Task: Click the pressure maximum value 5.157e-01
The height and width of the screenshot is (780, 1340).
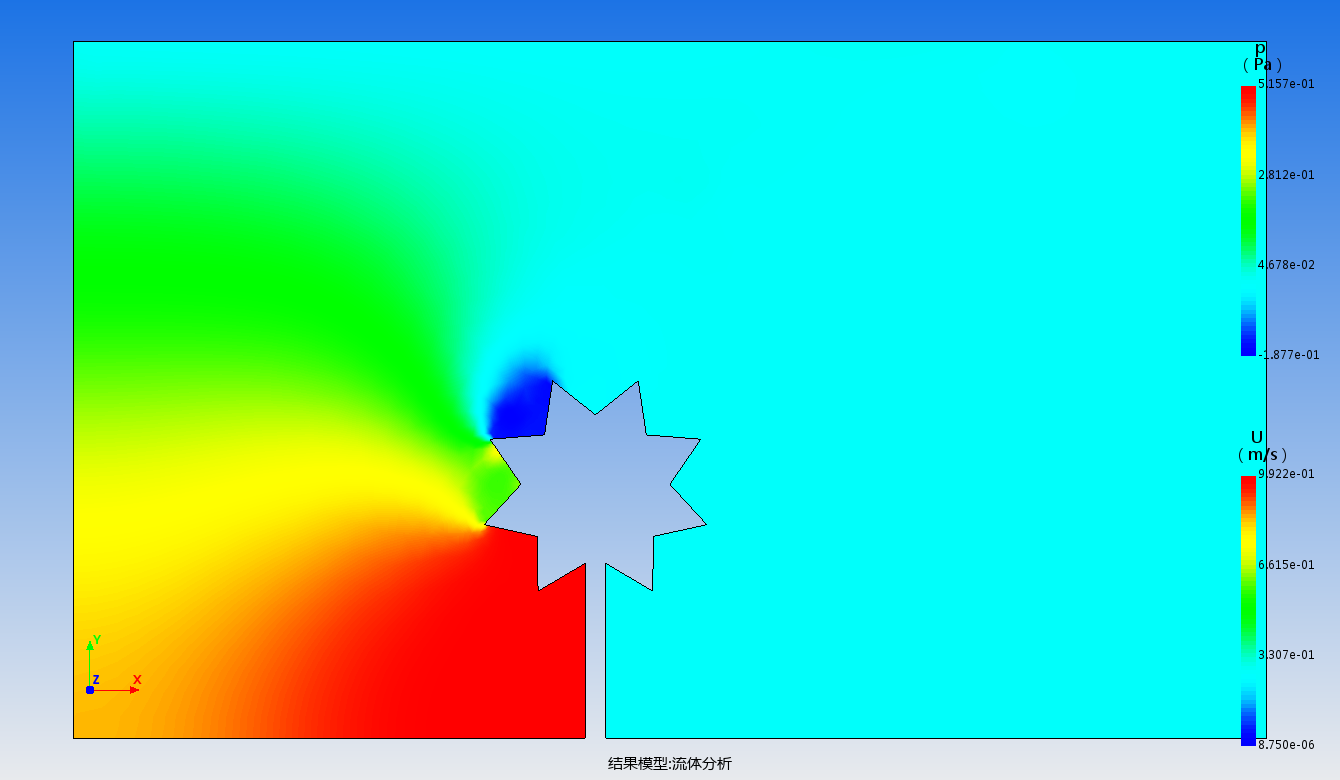Action: pos(1286,84)
